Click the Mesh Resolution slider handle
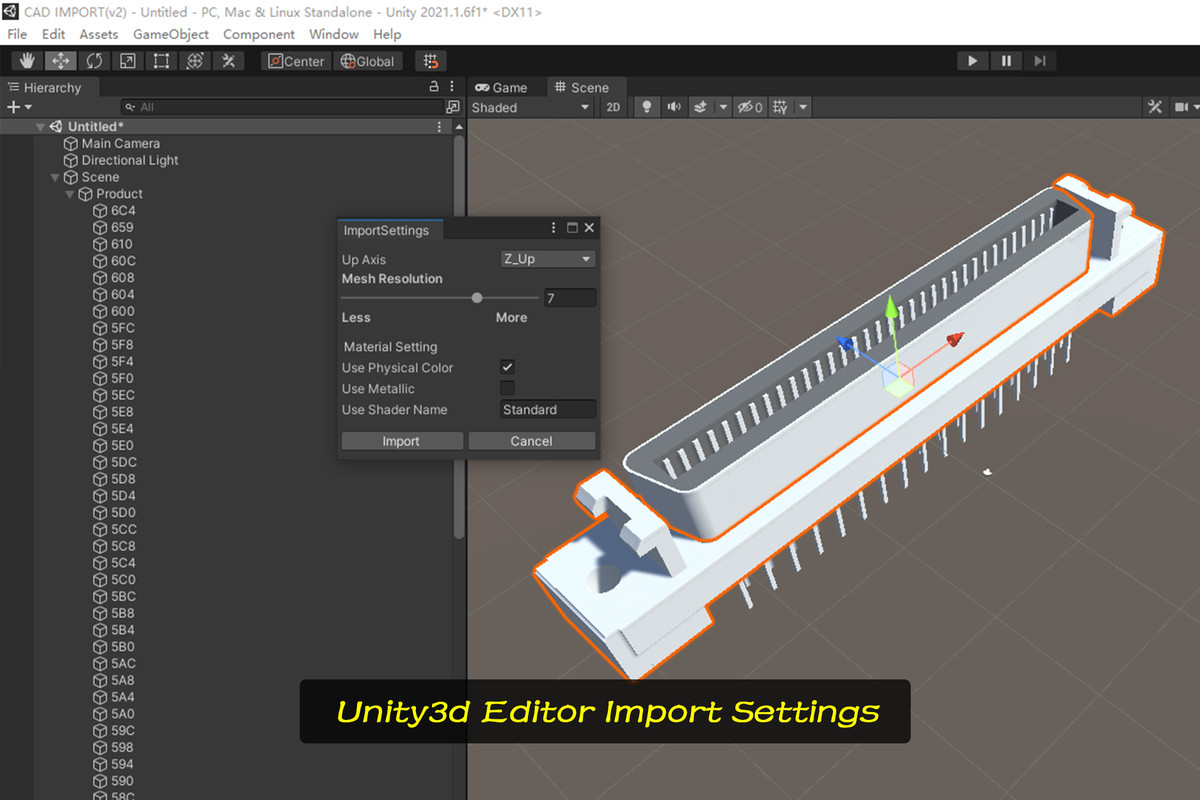Image resolution: width=1200 pixels, height=800 pixels. click(x=477, y=297)
